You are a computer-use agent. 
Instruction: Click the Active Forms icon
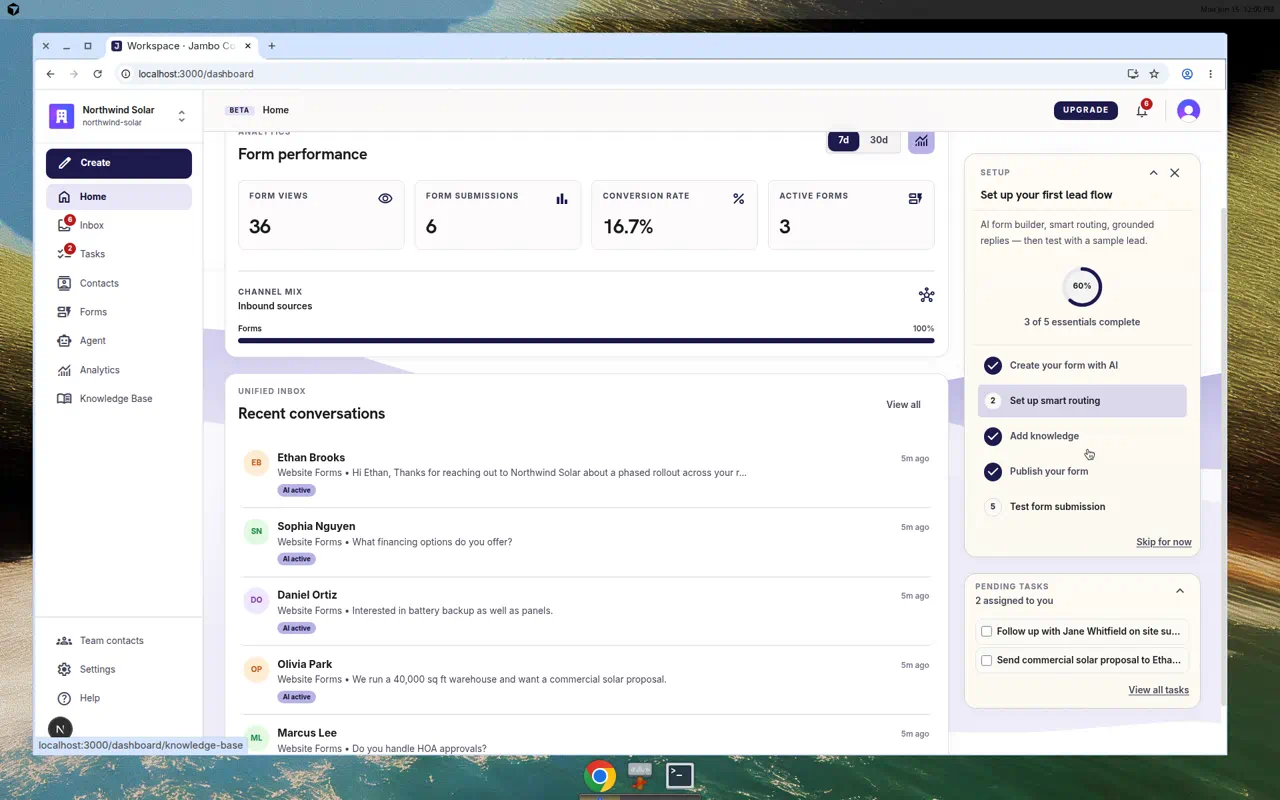tap(915, 199)
